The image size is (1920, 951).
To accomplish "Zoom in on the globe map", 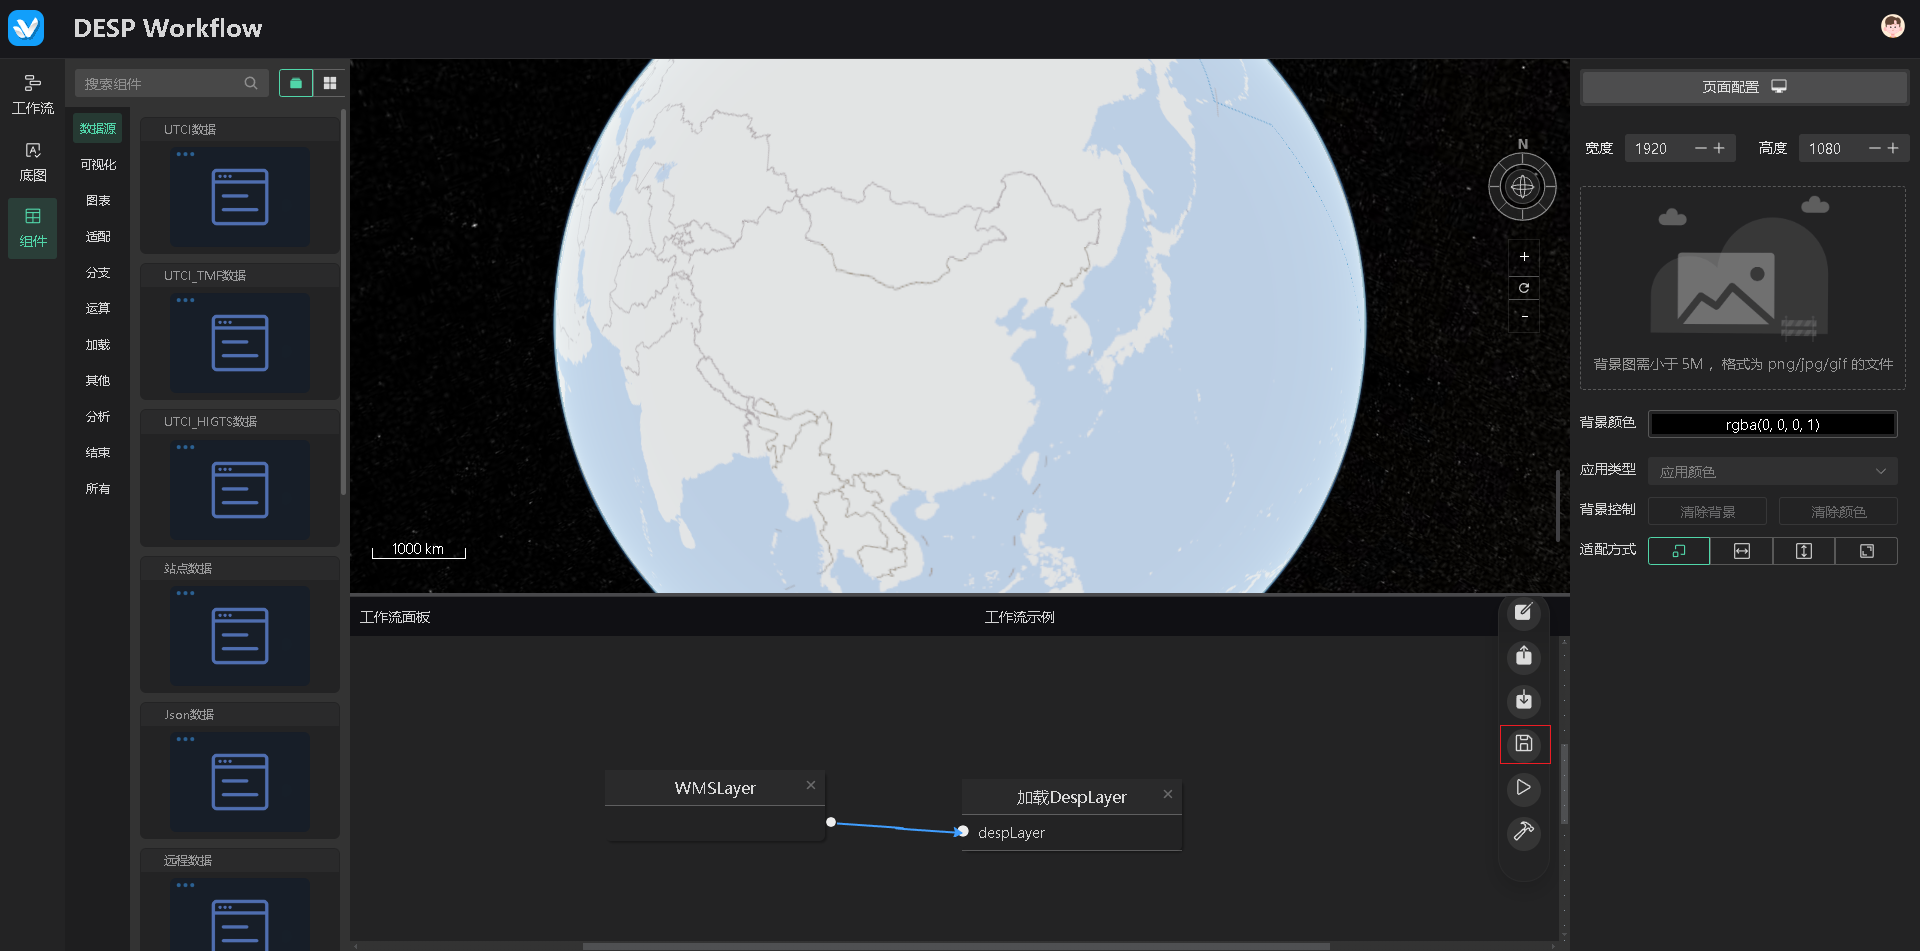I will pyautogui.click(x=1524, y=257).
